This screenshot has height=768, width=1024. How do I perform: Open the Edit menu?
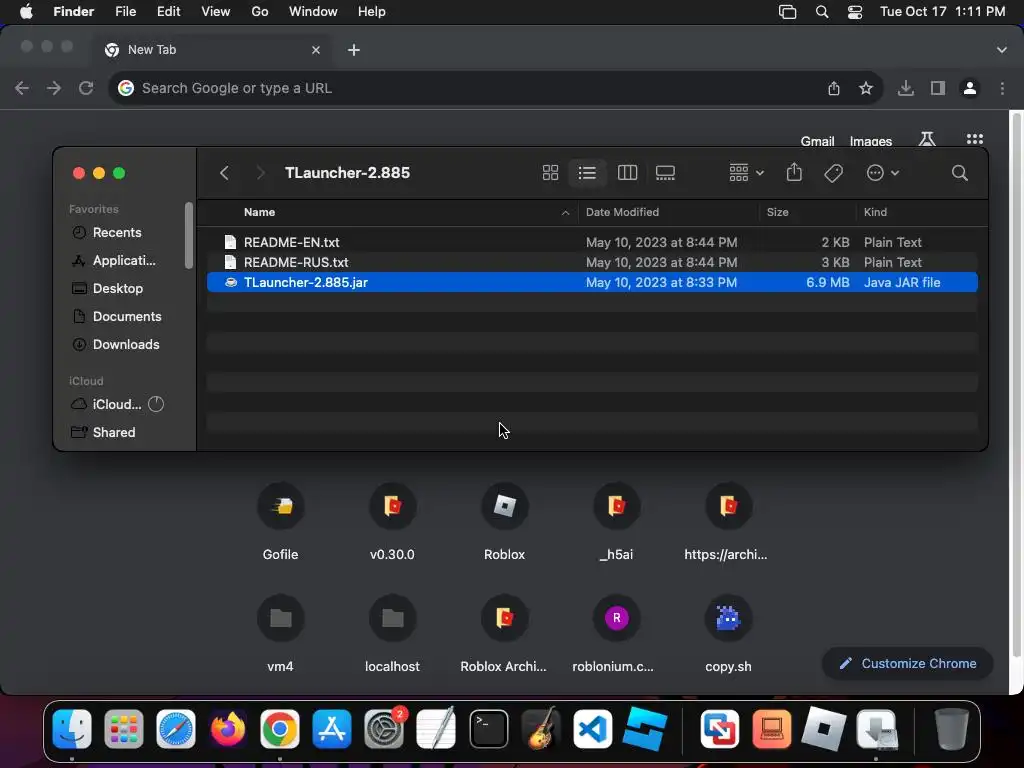click(x=168, y=12)
